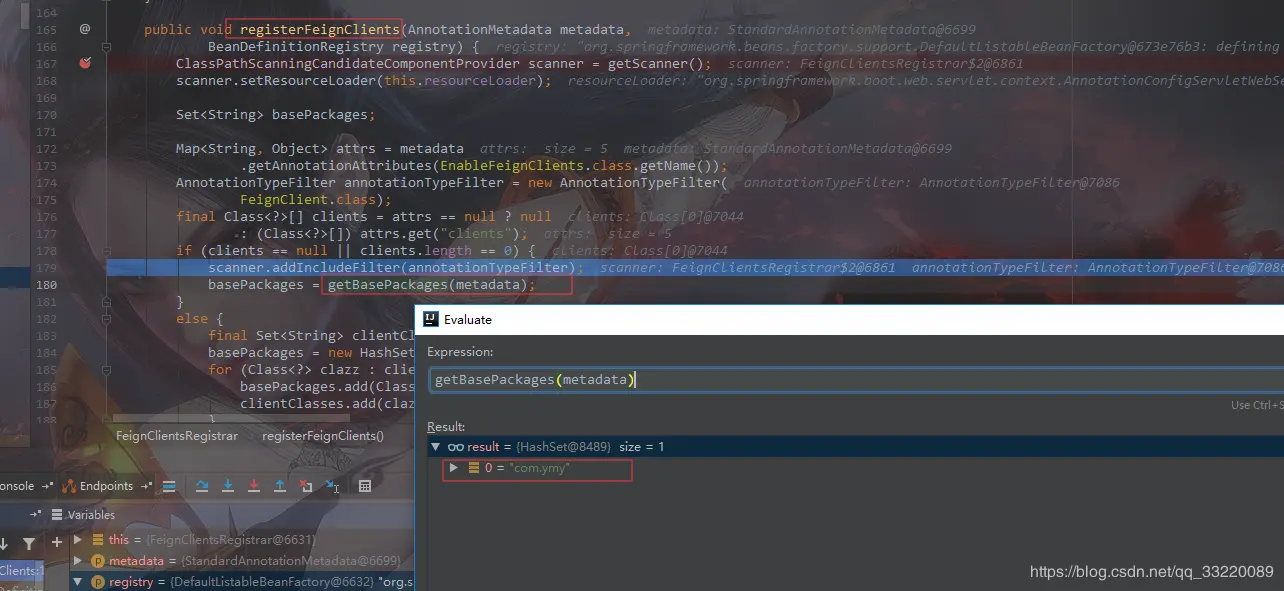1284x591 pixels.
Task: Click FeignClientsRegistrar breadcrumb
Action: pos(177,436)
